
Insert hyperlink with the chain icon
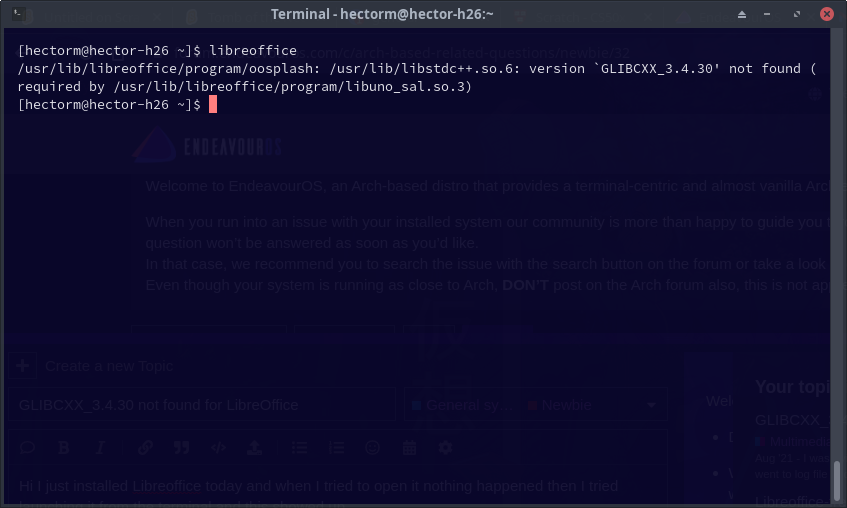(x=145, y=447)
